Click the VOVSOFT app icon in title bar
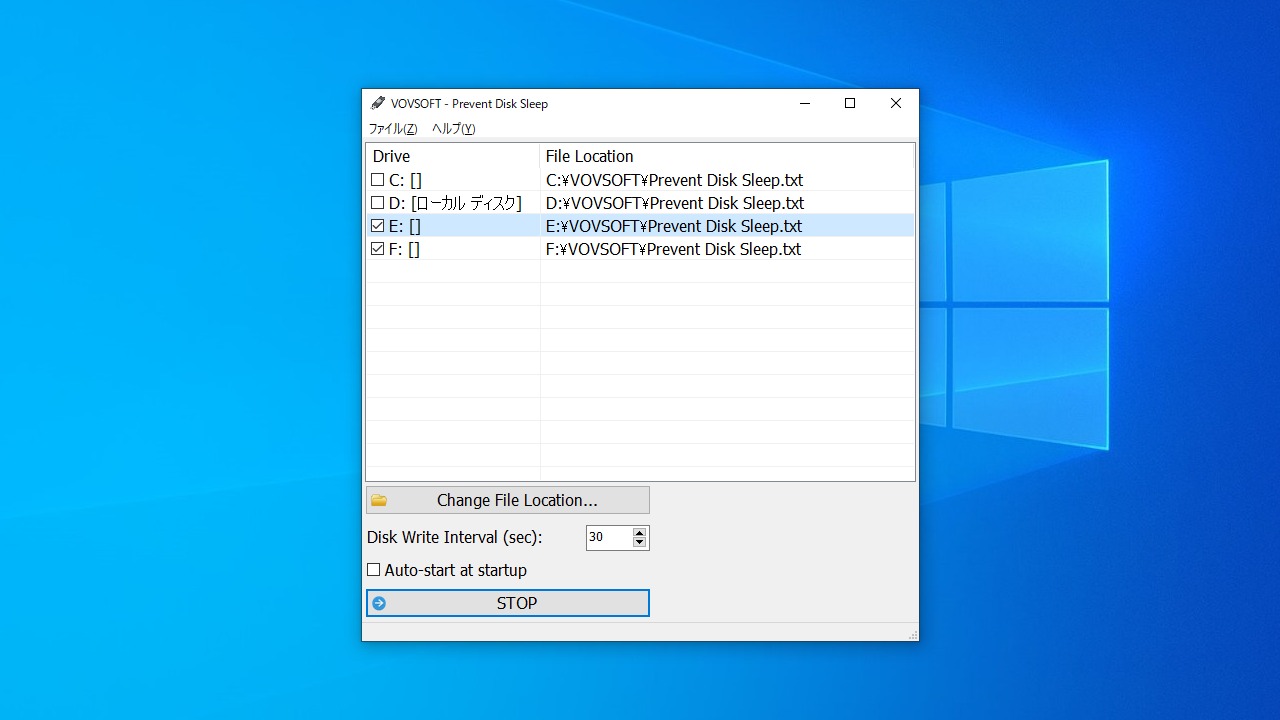This screenshot has height=720, width=1280. (378, 103)
